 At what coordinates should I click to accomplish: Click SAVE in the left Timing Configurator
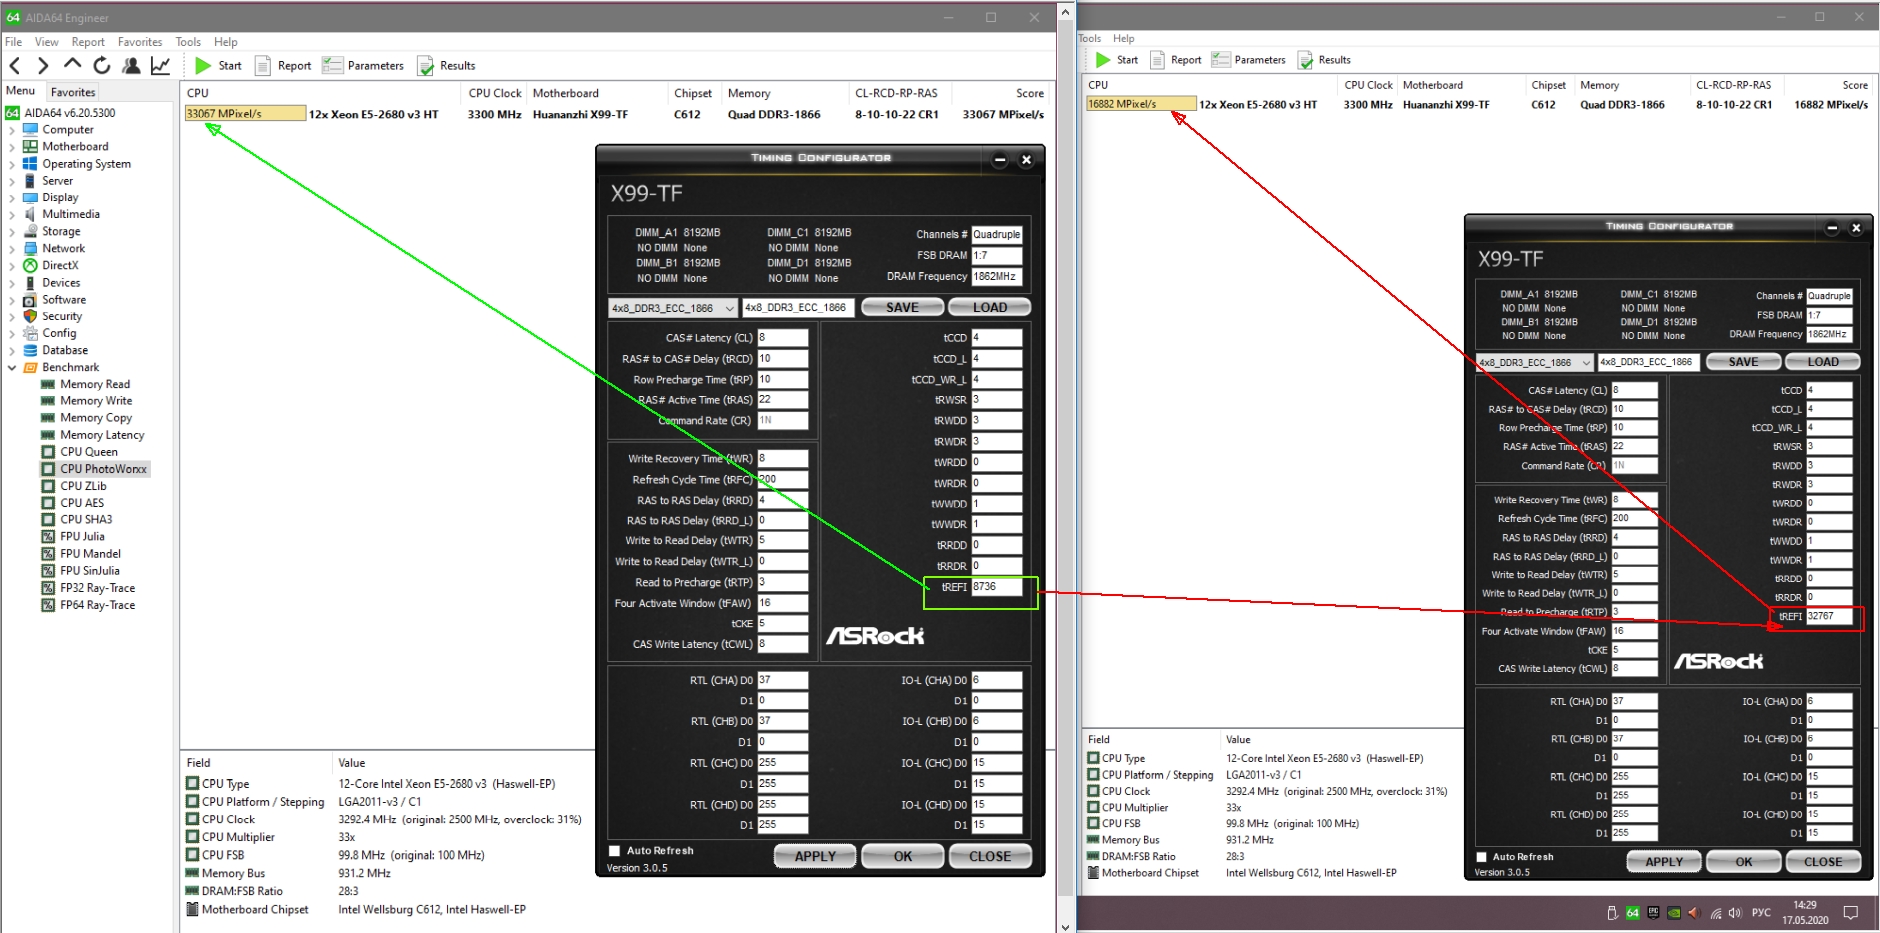click(x=903, y=308)
